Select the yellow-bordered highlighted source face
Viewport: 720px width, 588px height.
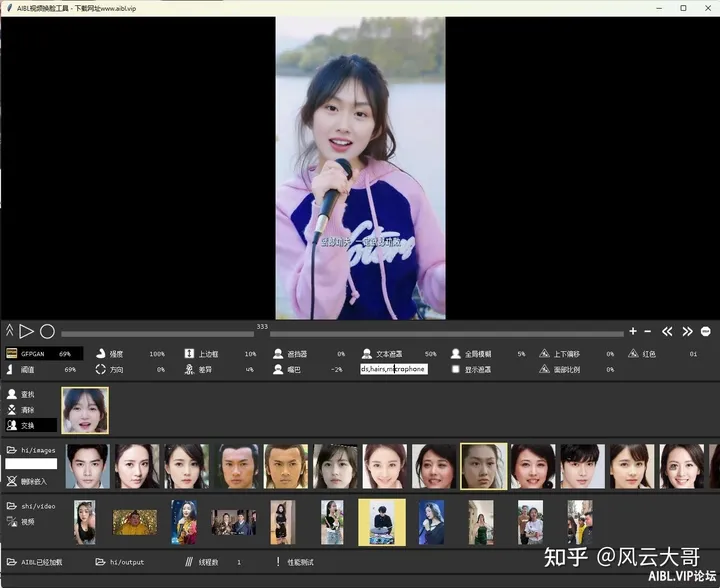click(x=484, y=466)
